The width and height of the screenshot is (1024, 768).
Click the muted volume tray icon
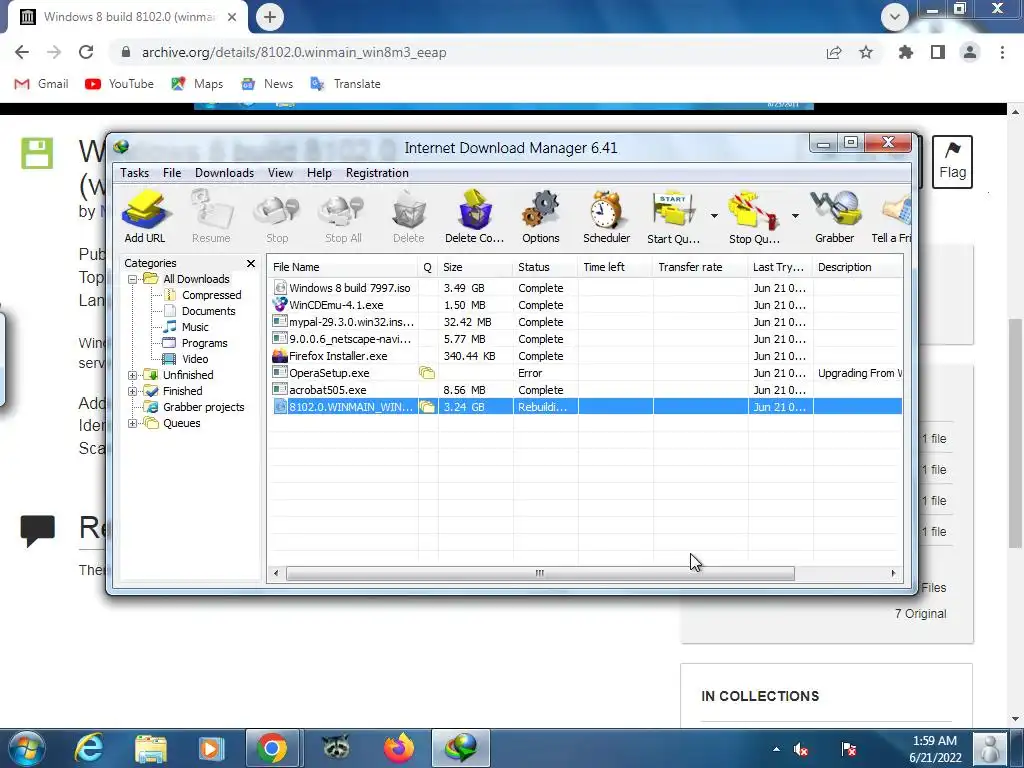tap(801, 749)
